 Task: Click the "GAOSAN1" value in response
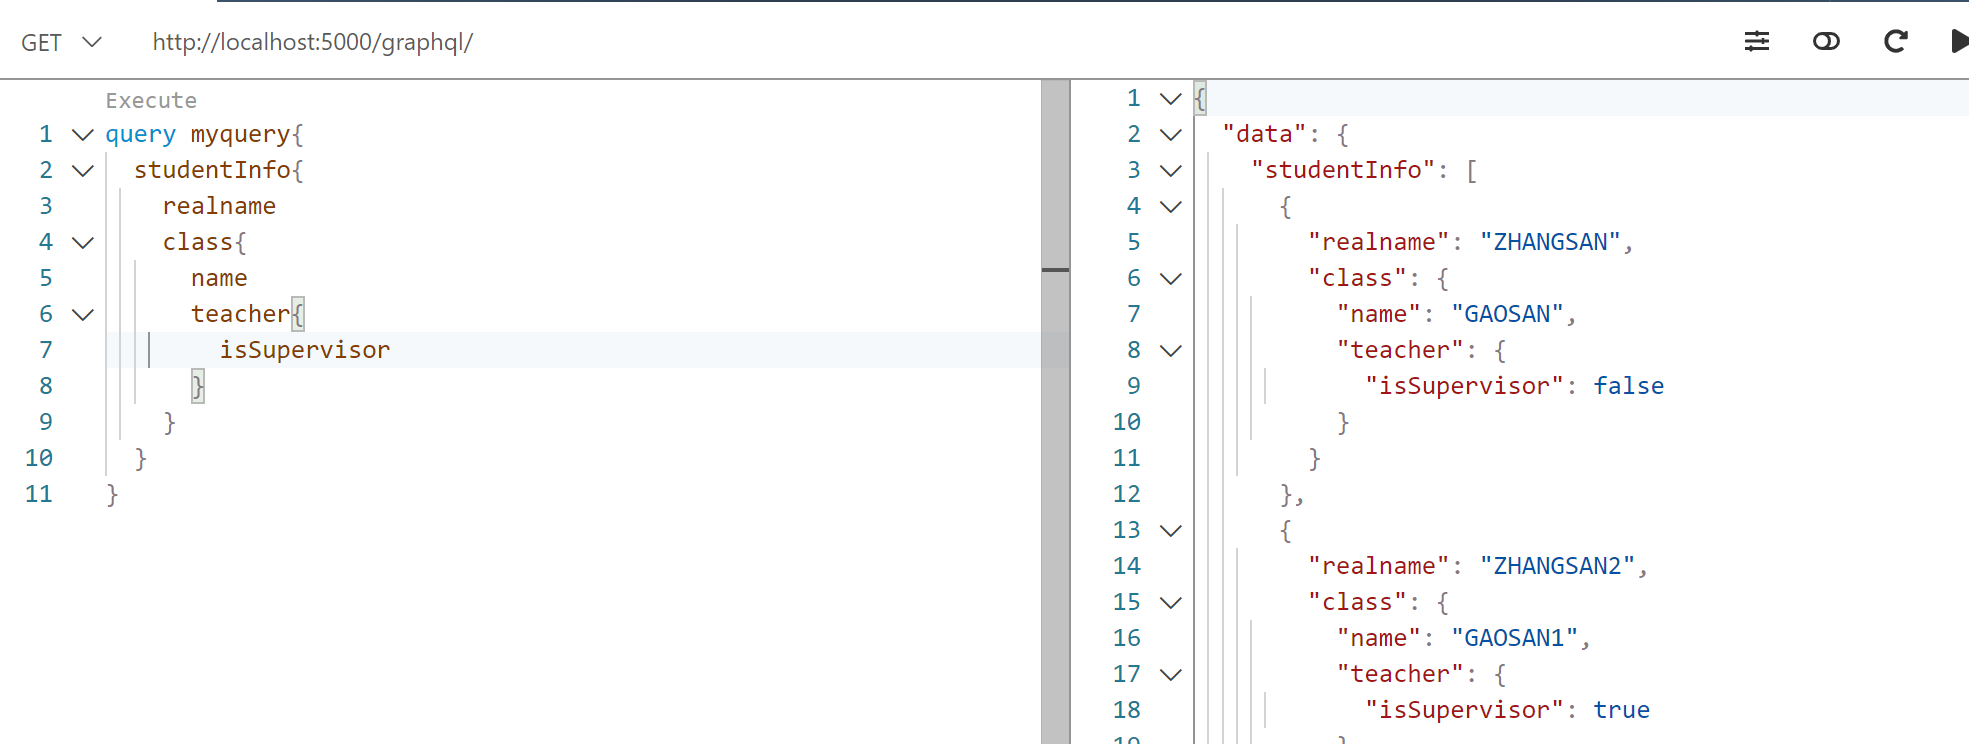[1514, 638]
